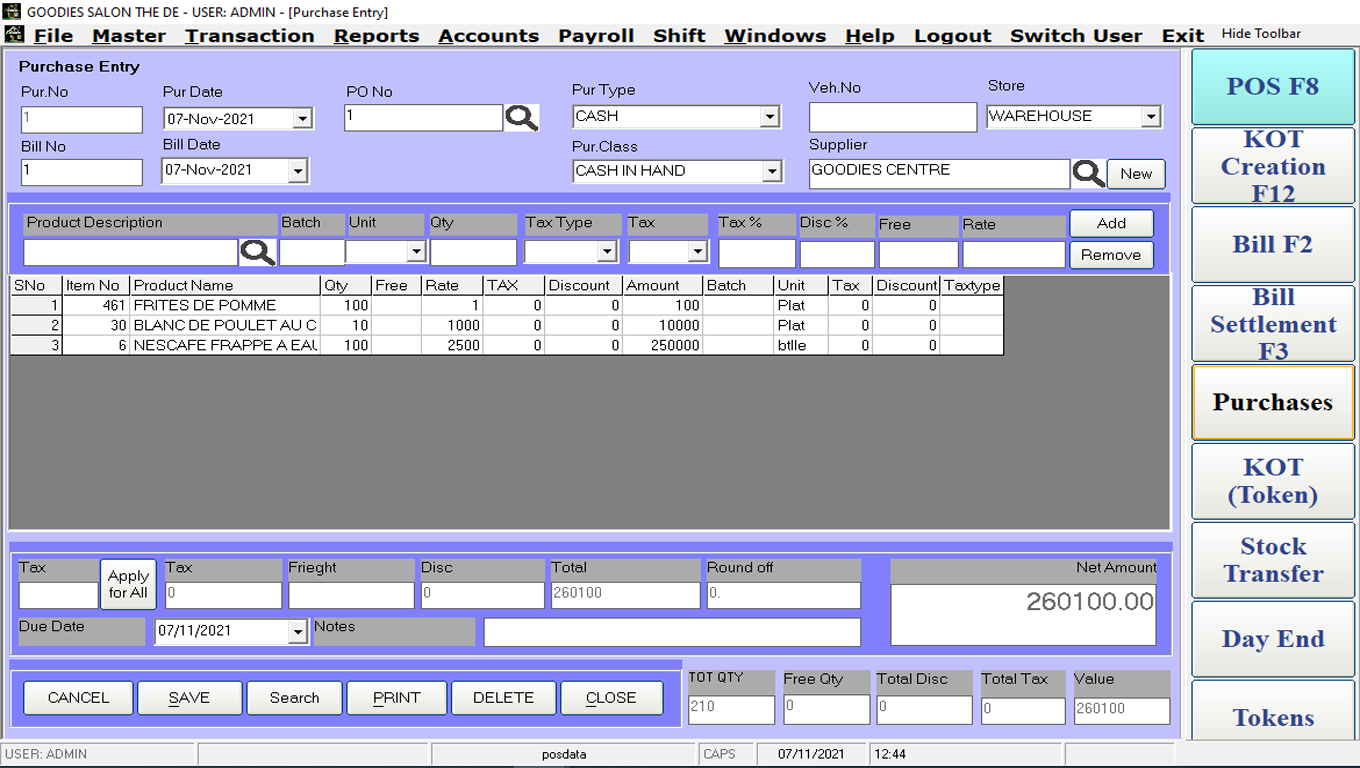Open the Payroll menu

(x=596, y=35)
